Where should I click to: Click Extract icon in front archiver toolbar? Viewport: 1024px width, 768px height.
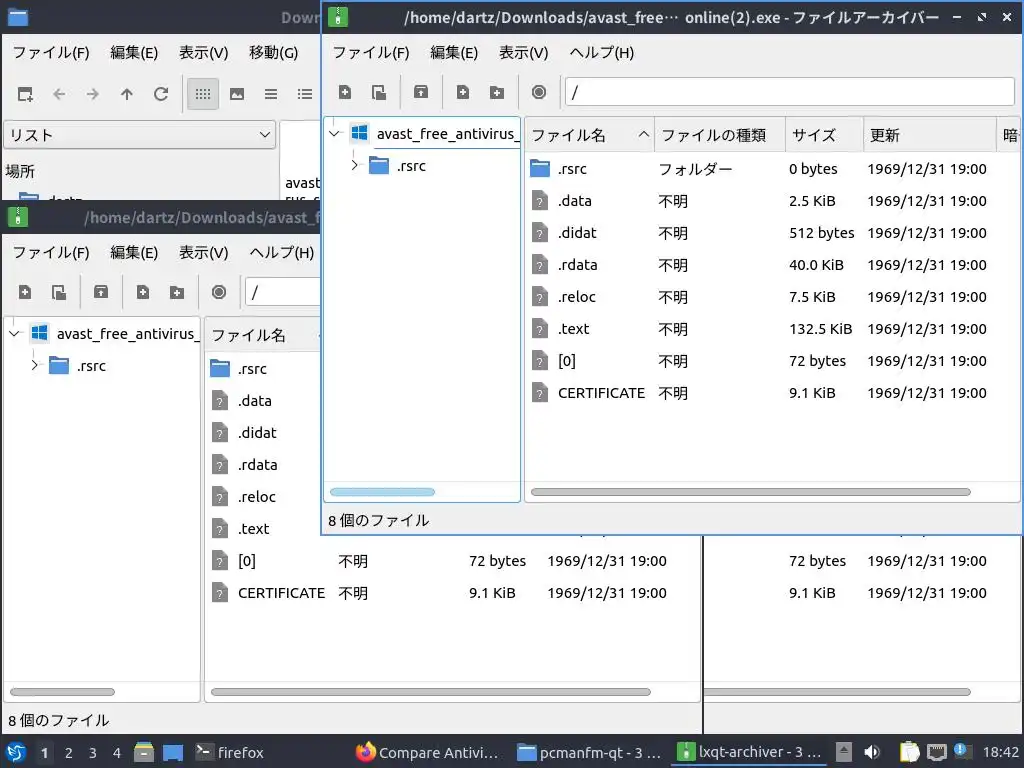tap(421, 93)
